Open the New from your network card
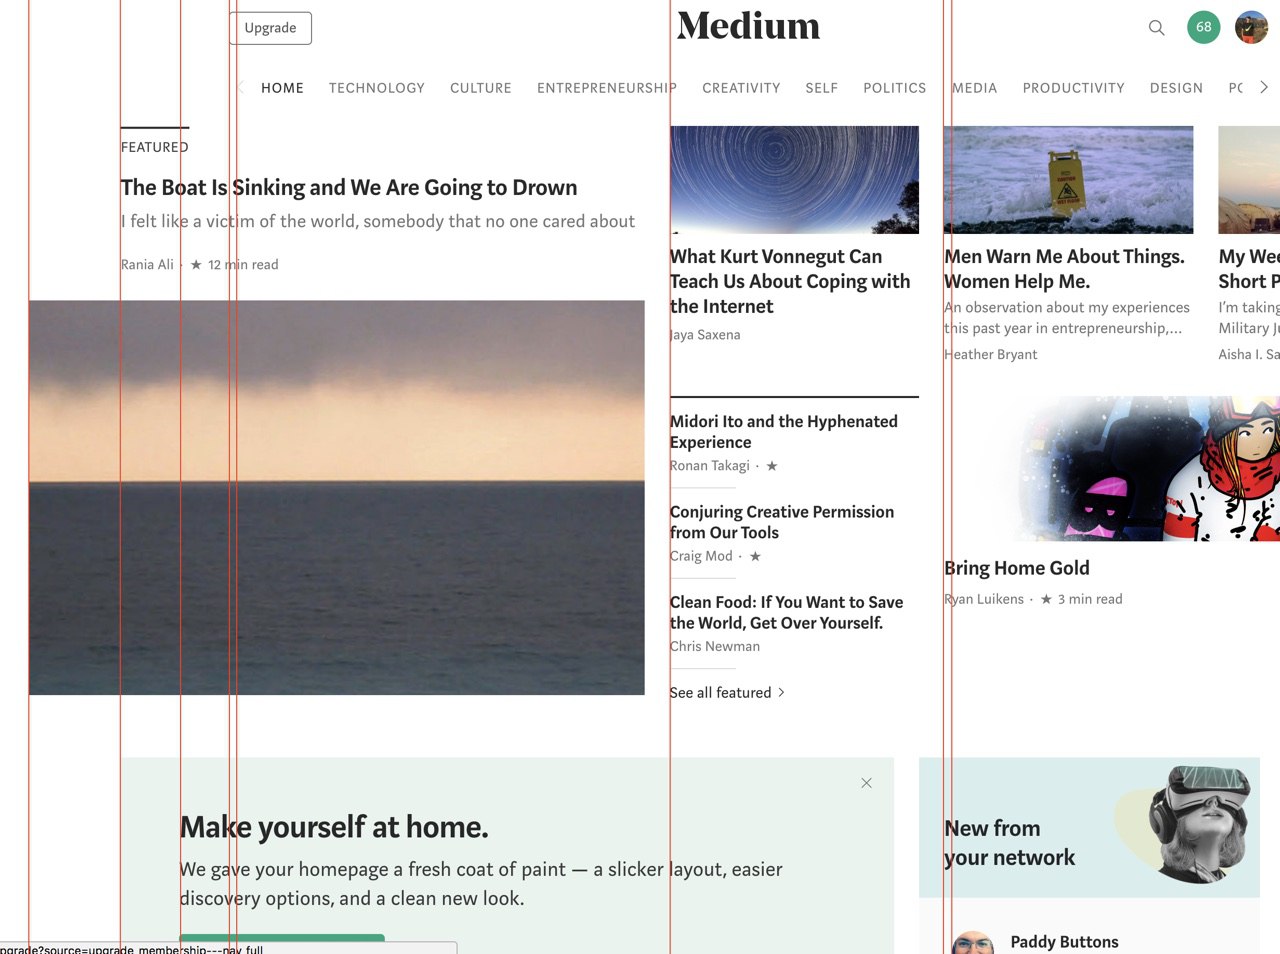1280x954 pixels. (x=1089, y=828)
